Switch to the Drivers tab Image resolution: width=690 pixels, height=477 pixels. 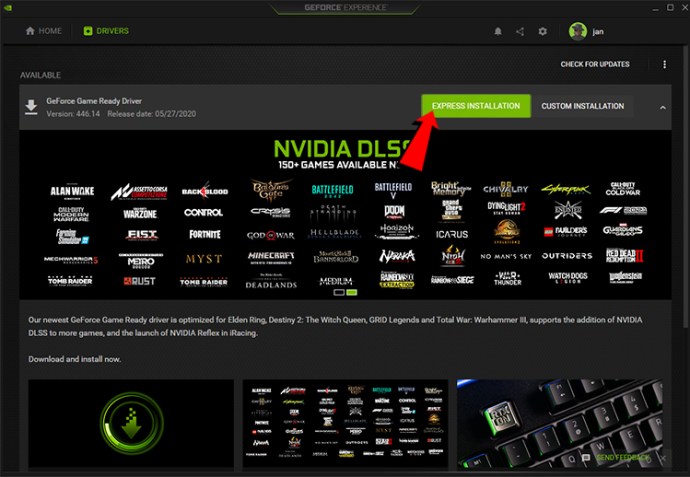pyautogui.click(x=106, y=31)
